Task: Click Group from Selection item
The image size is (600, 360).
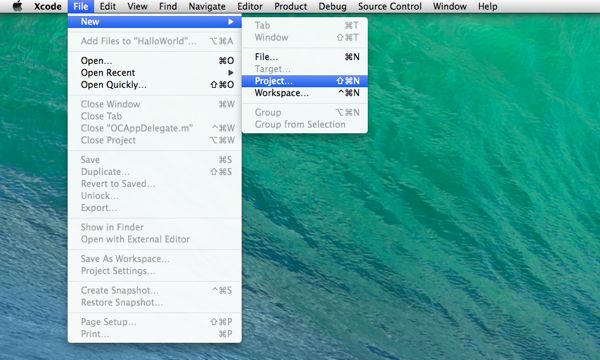Action: 305,124
